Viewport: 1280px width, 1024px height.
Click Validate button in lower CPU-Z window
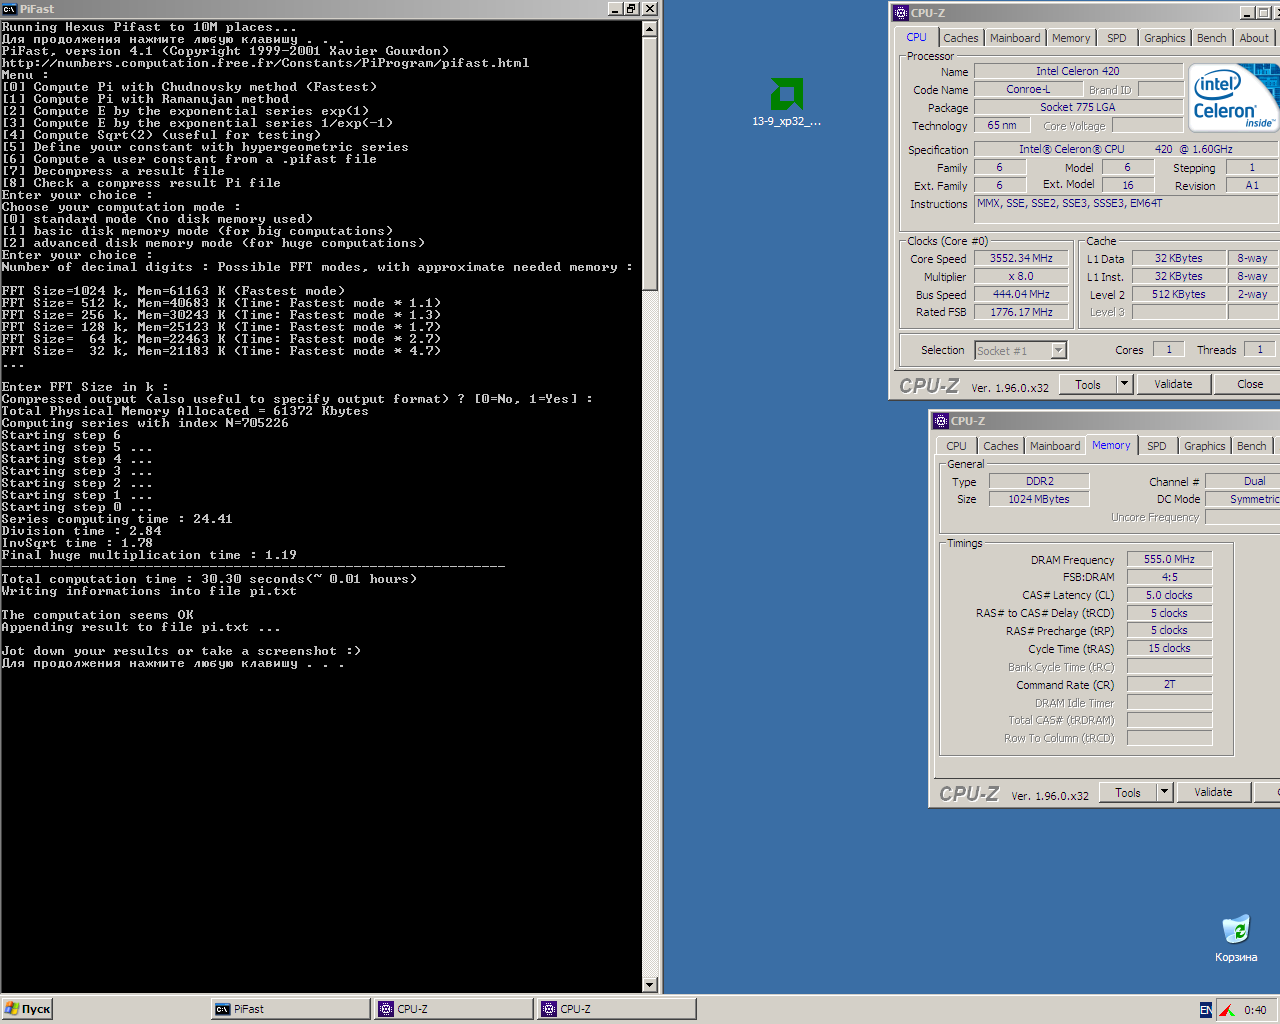point(1214,792)
